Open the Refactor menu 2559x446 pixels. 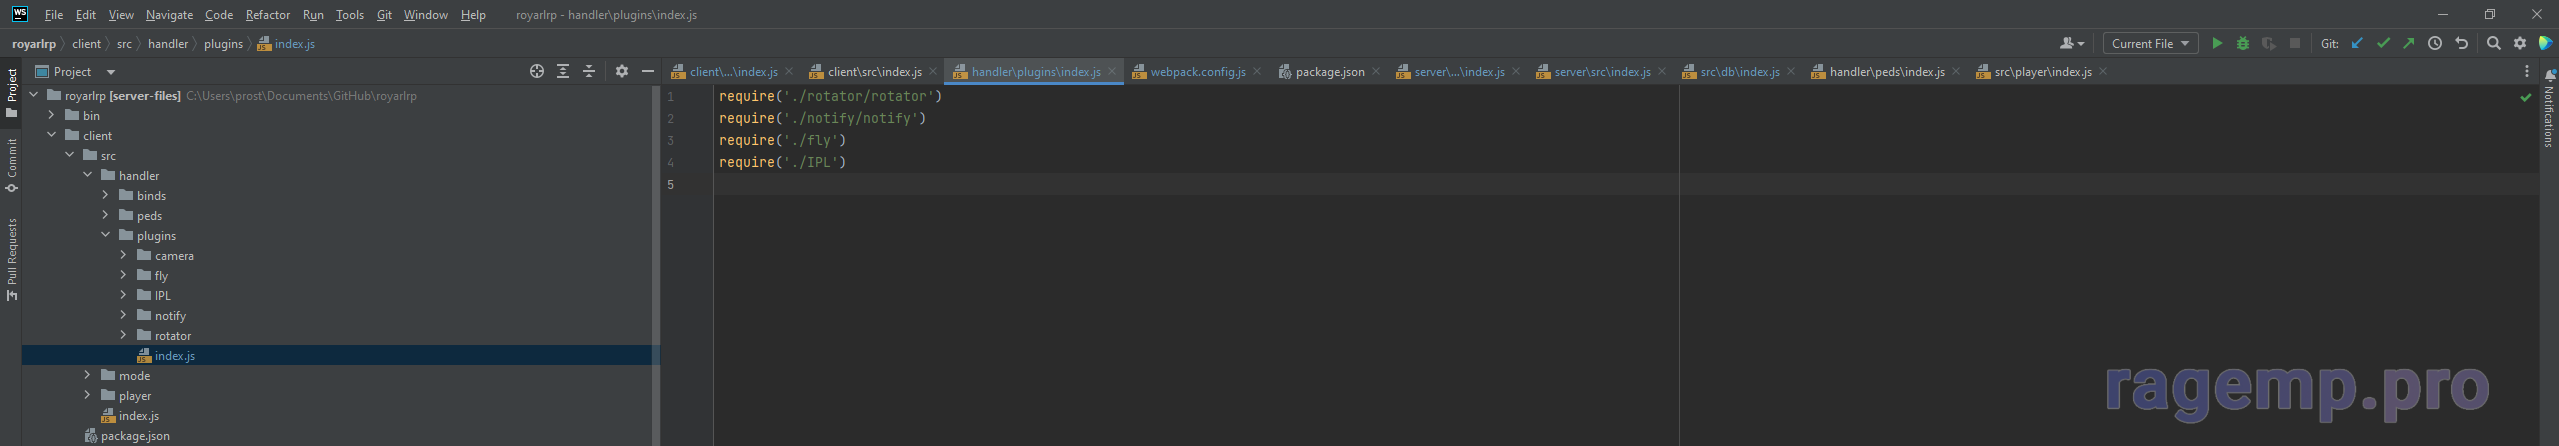[x=267, y=15]
